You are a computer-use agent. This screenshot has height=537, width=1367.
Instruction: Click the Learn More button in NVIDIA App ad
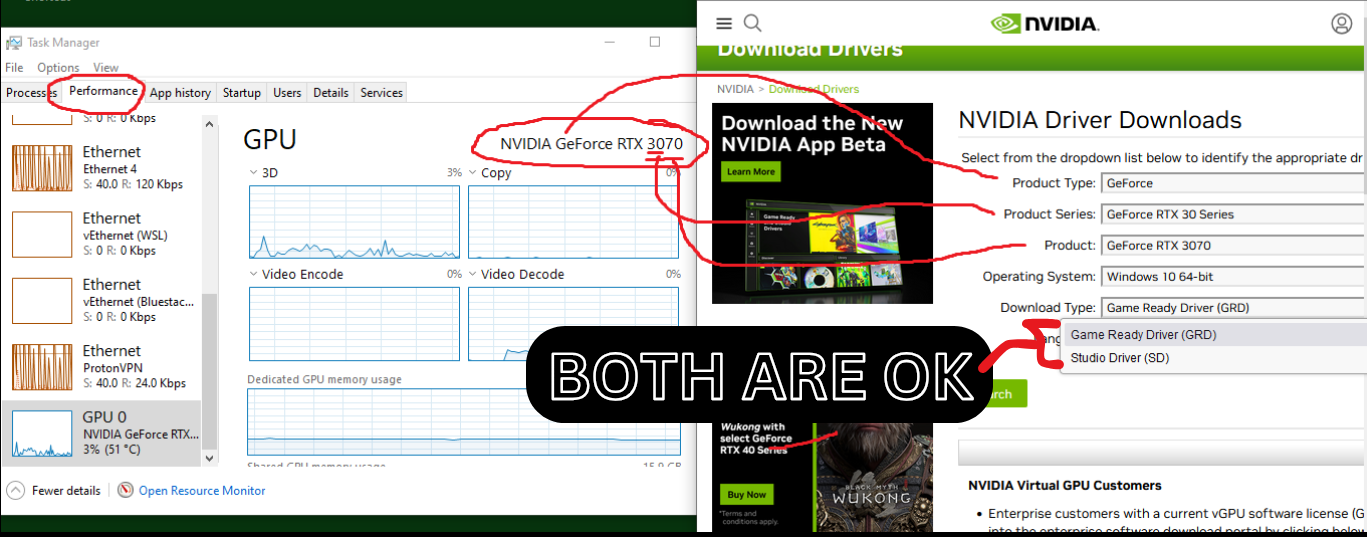coord(750,172)
